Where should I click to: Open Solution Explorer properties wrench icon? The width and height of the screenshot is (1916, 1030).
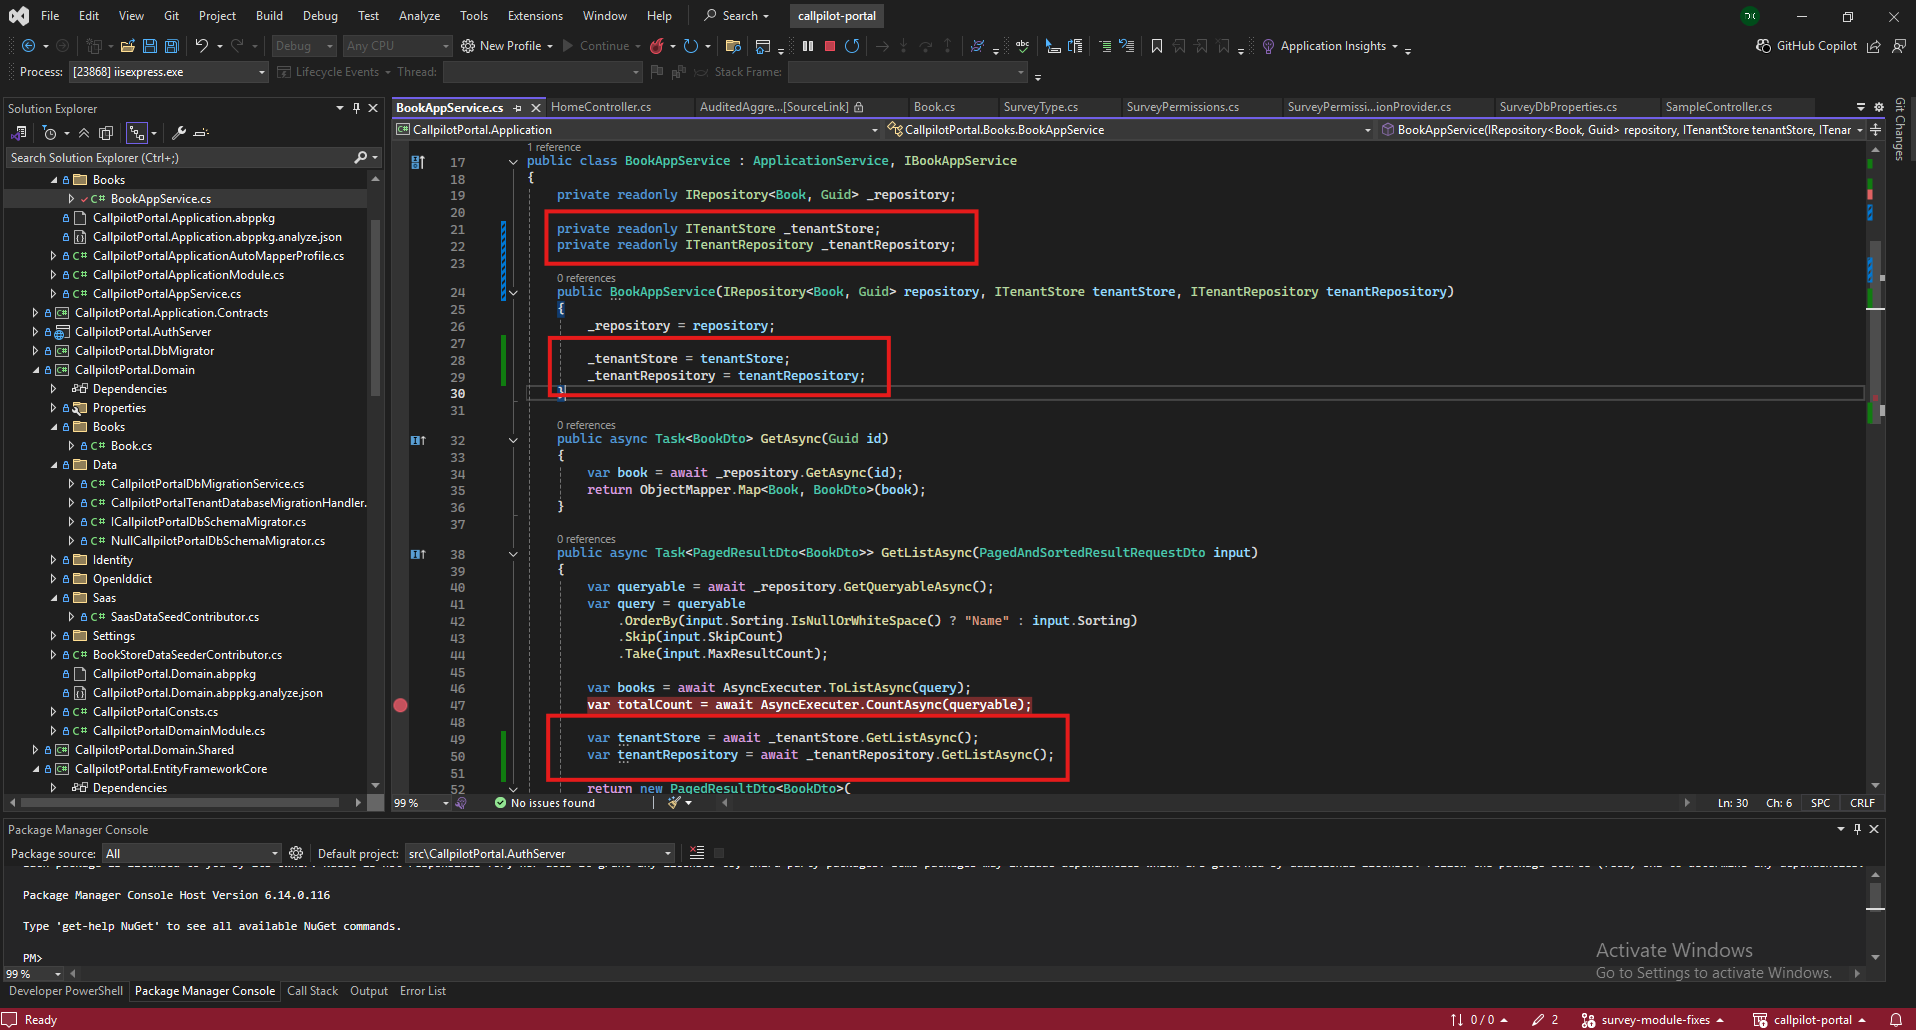pos(179,133)
